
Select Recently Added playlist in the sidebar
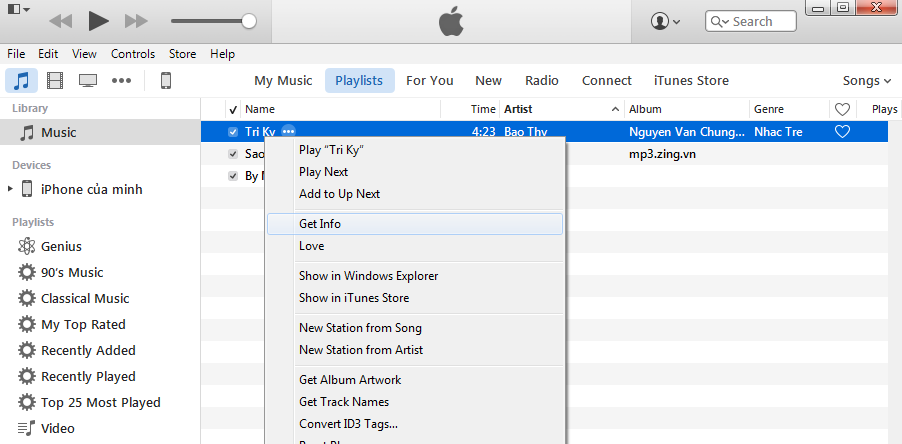88,350
